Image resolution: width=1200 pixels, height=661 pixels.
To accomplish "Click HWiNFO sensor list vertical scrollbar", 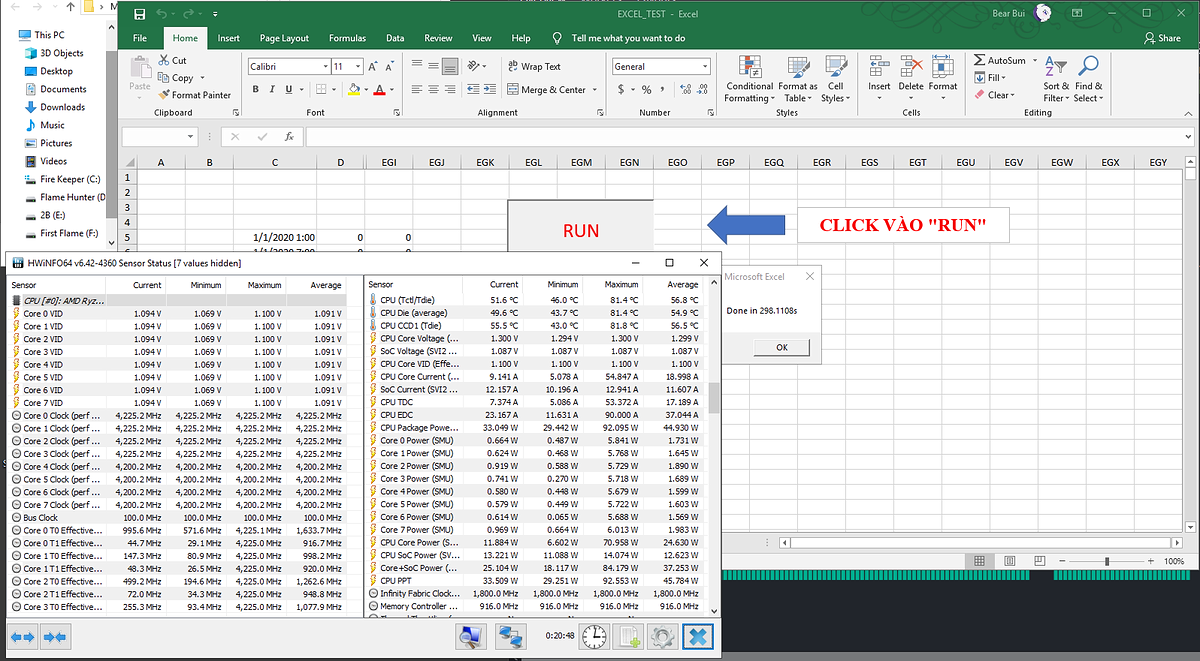I will click(714, 398).
